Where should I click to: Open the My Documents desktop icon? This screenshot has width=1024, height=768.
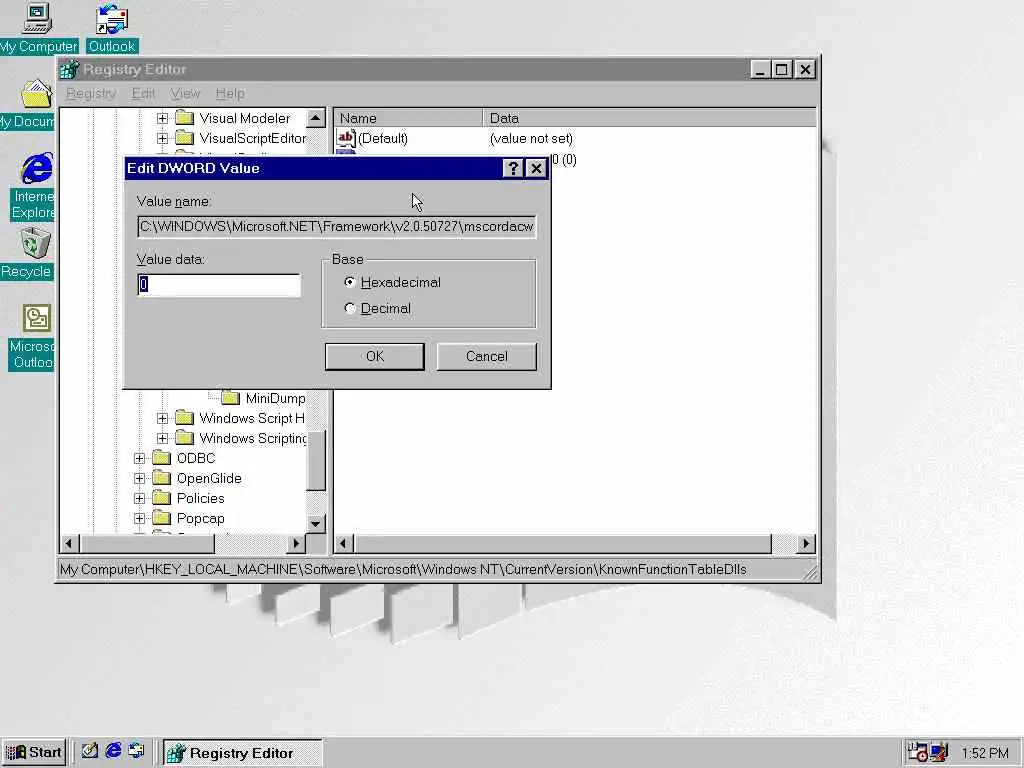click(36, 94)
